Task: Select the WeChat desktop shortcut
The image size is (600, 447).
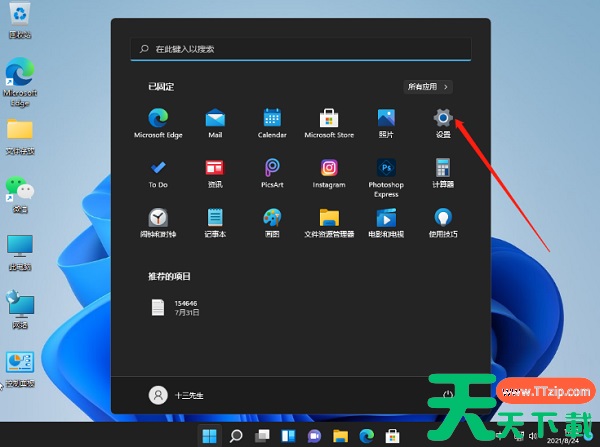Action: [20, 194]
